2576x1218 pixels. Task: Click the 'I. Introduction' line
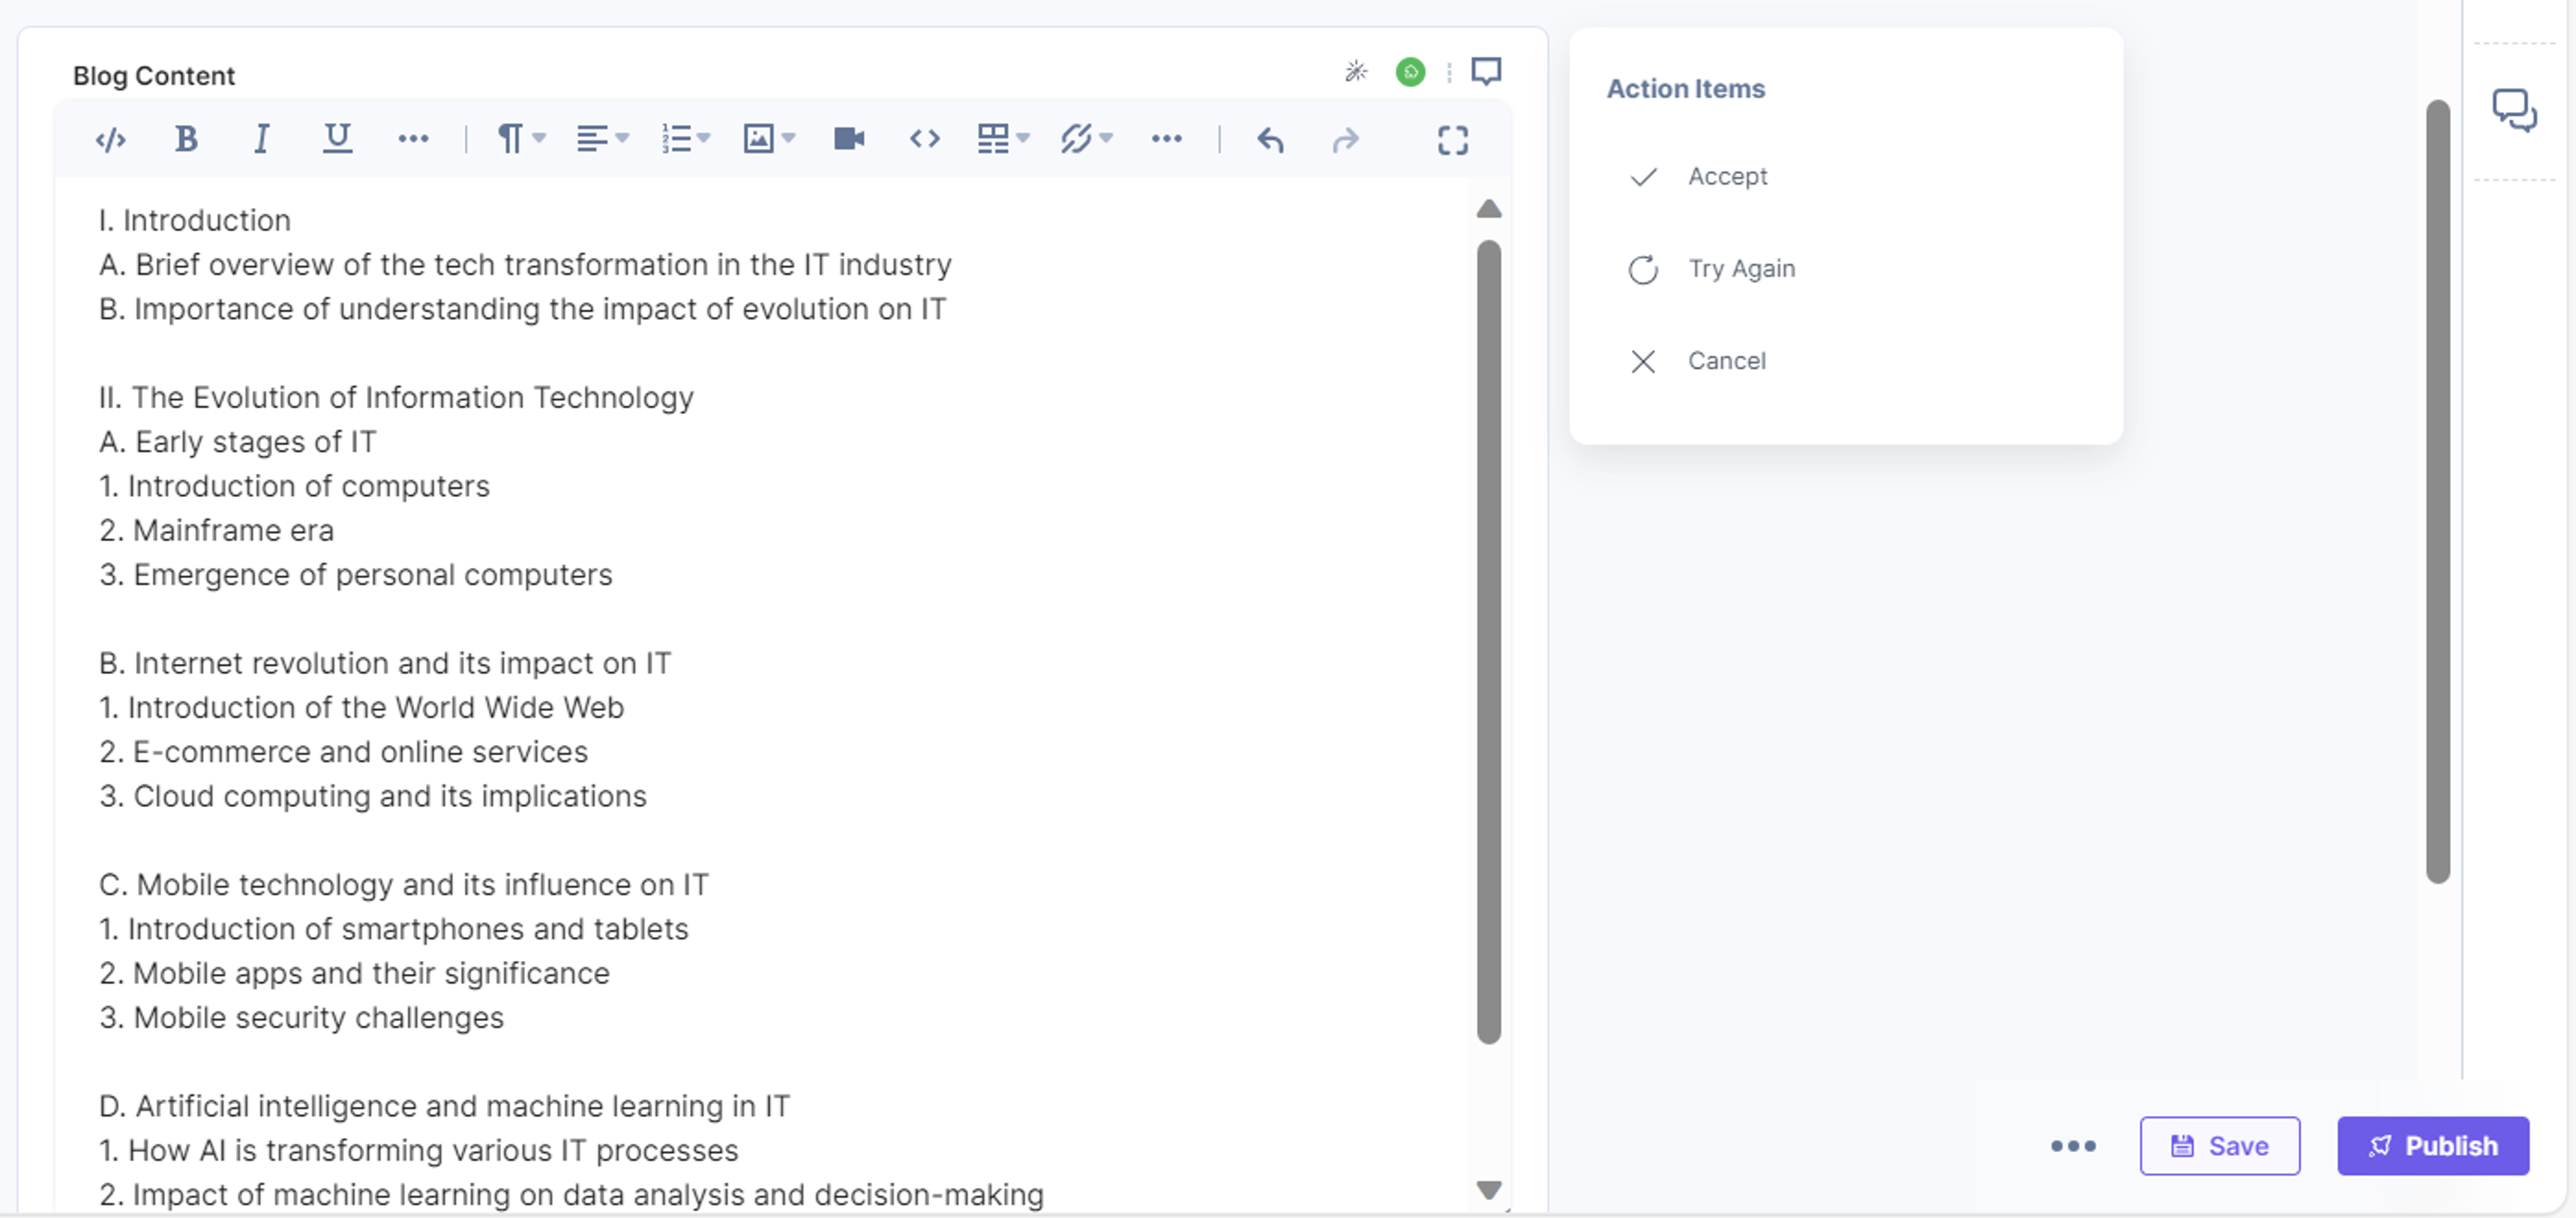(x=195, y=221)
